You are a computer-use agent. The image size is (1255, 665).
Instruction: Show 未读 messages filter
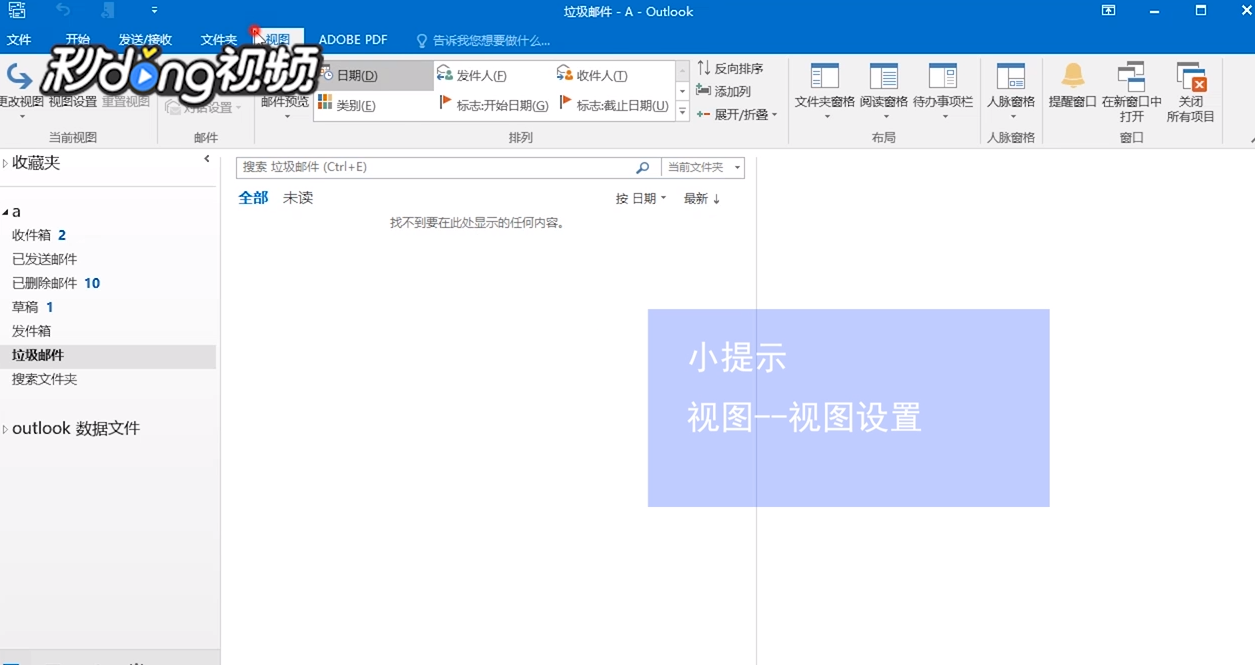(x=298, y=198)
